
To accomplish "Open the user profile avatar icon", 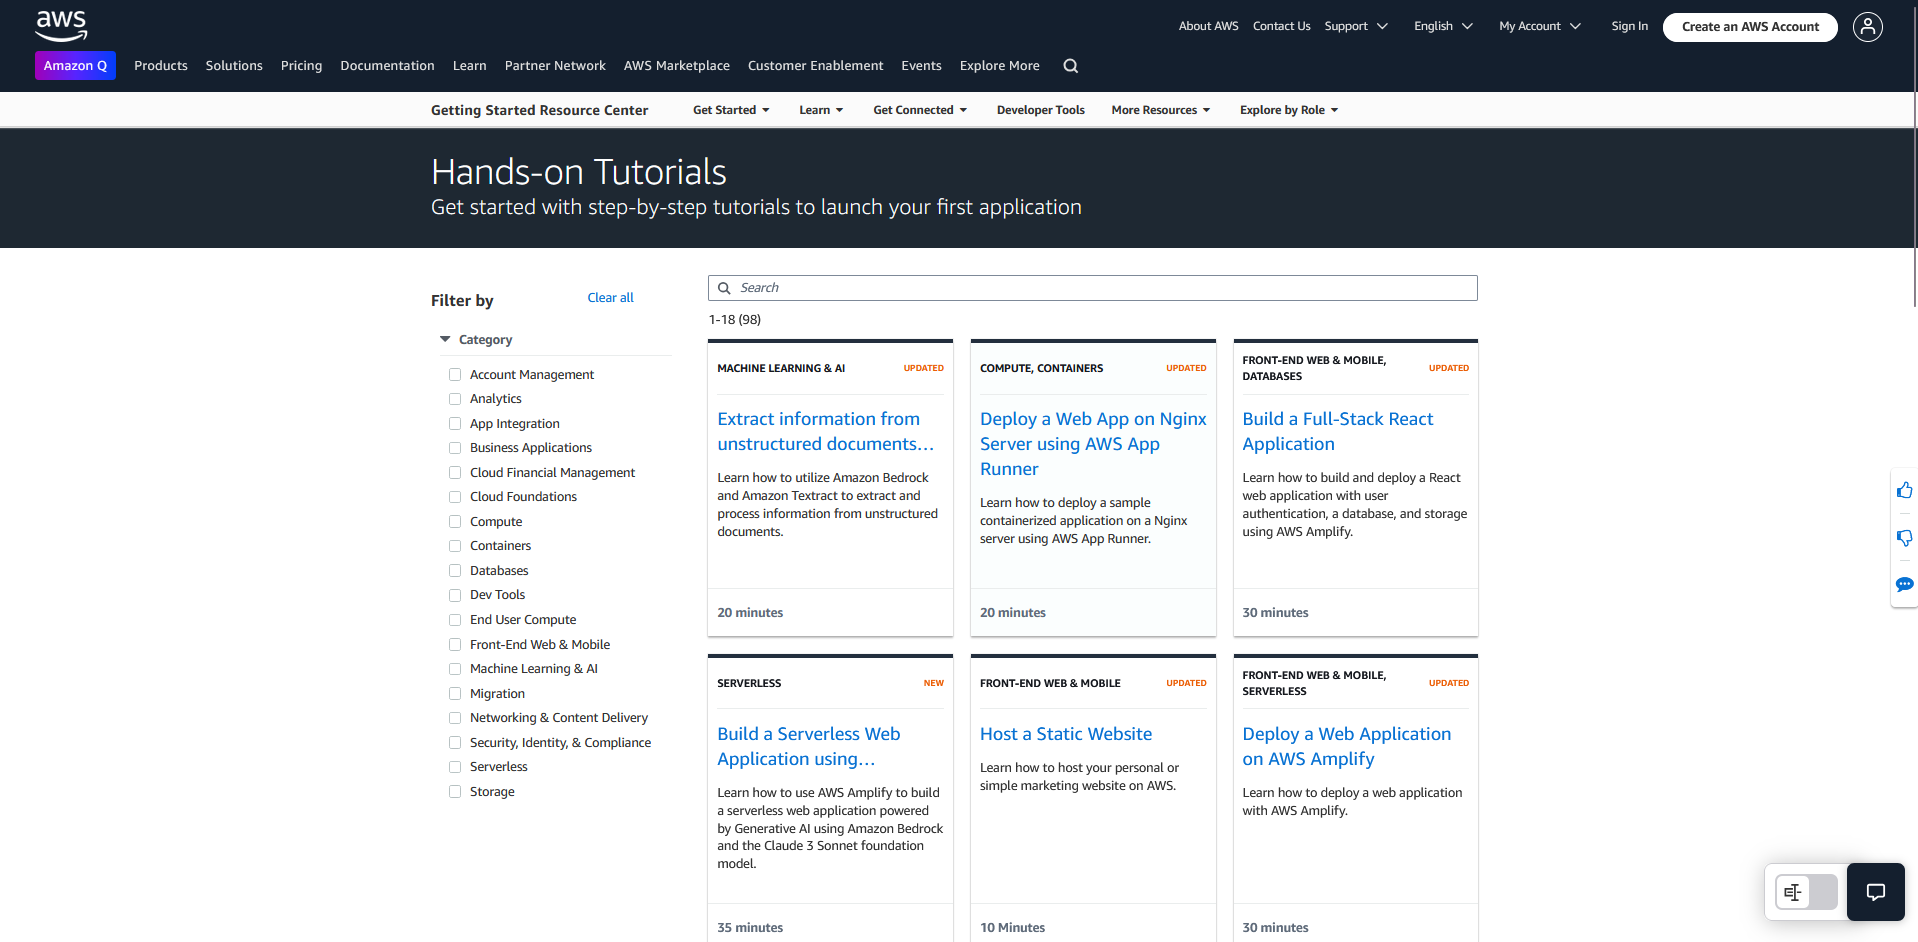I will pos(1867,27).
